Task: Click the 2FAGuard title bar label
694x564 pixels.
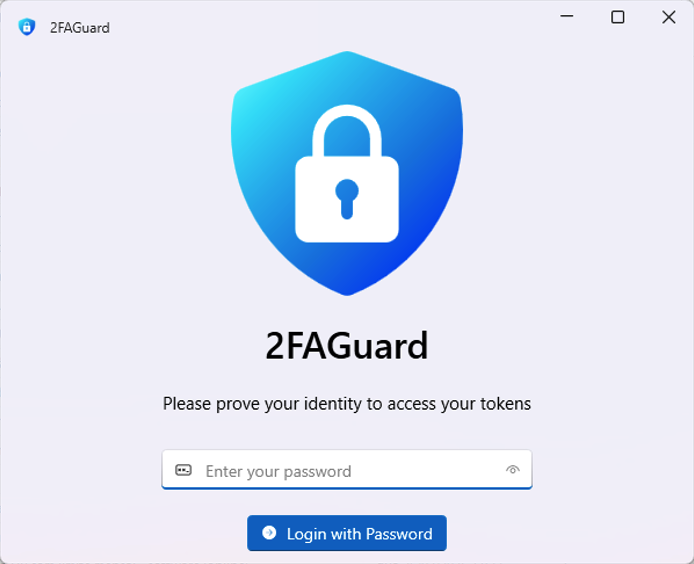Action: coord(80,27)
